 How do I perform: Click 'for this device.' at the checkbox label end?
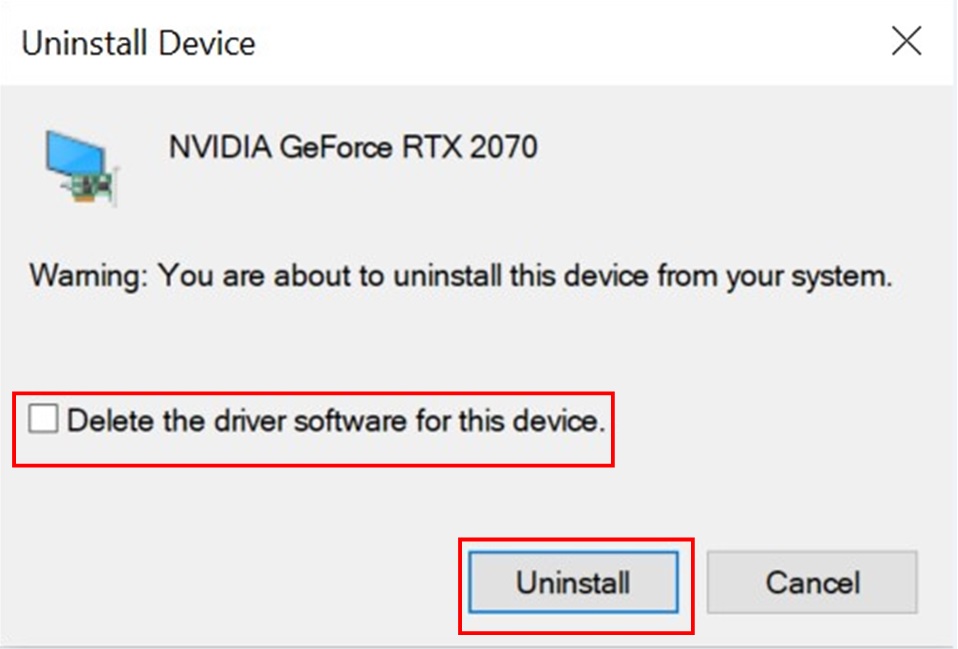coord(510,420)
